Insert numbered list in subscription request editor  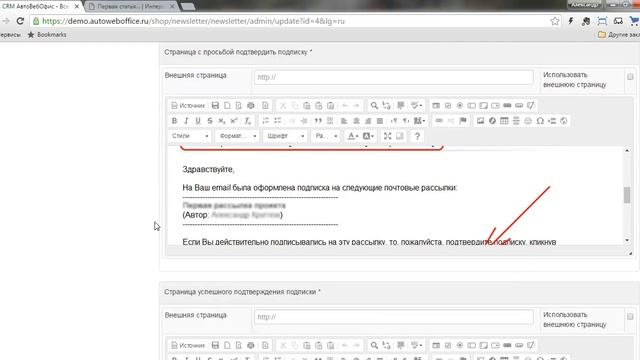pos(265,121)
